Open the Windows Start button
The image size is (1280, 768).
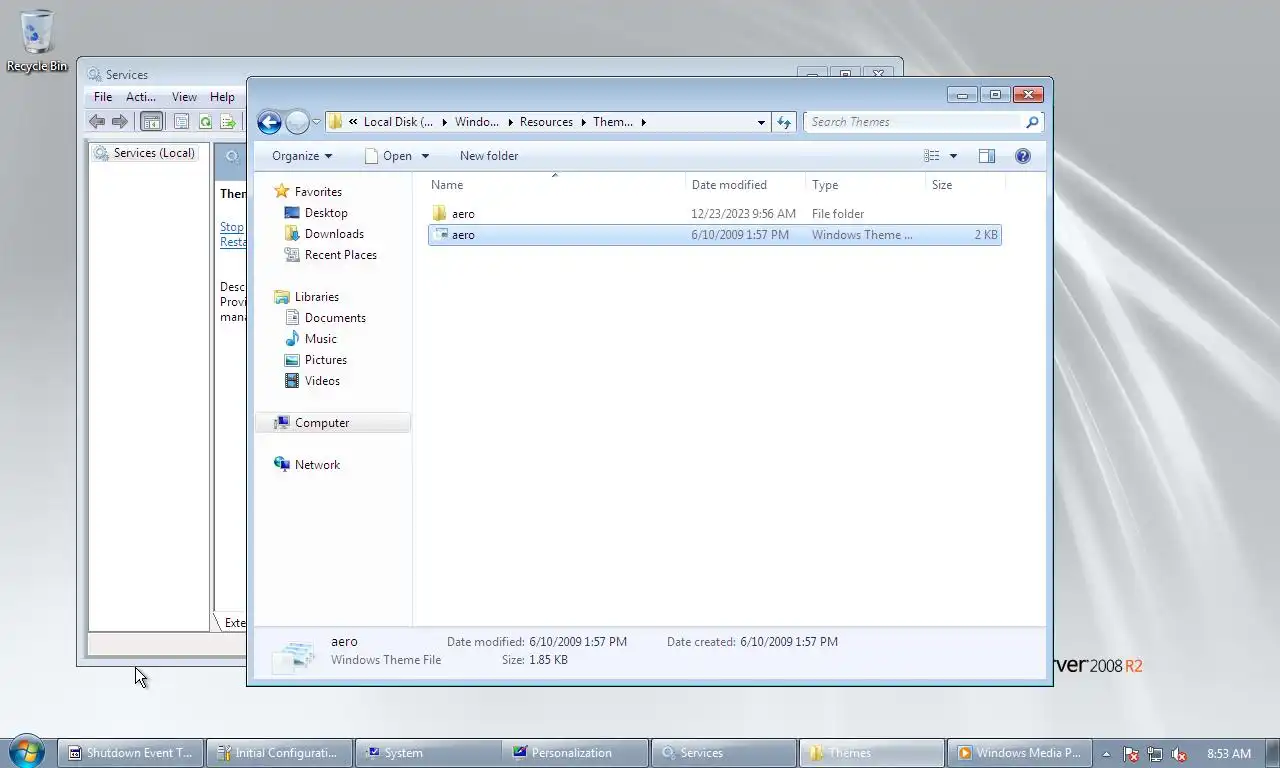[x=26, y=751]
